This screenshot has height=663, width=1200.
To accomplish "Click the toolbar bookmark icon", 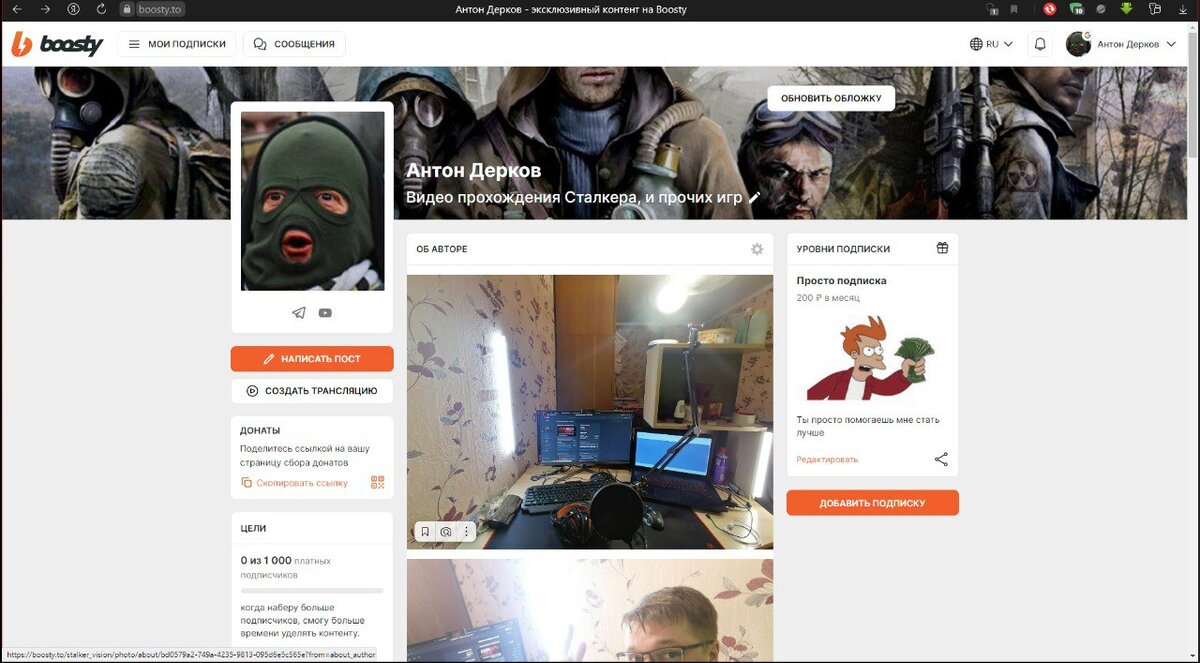I will 1015,9.
